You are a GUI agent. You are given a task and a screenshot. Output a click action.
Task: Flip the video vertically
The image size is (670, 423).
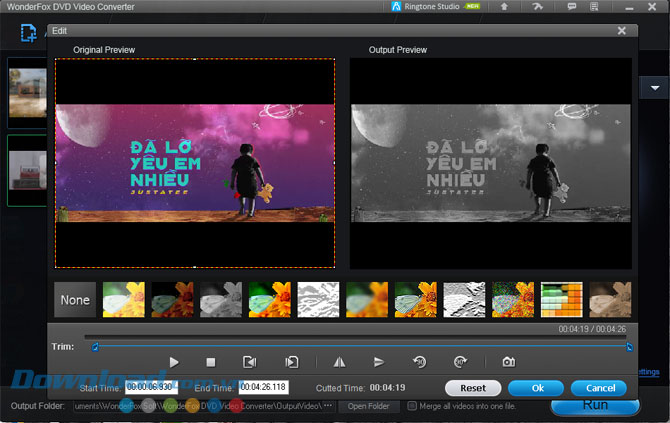(x=379, y=362)
